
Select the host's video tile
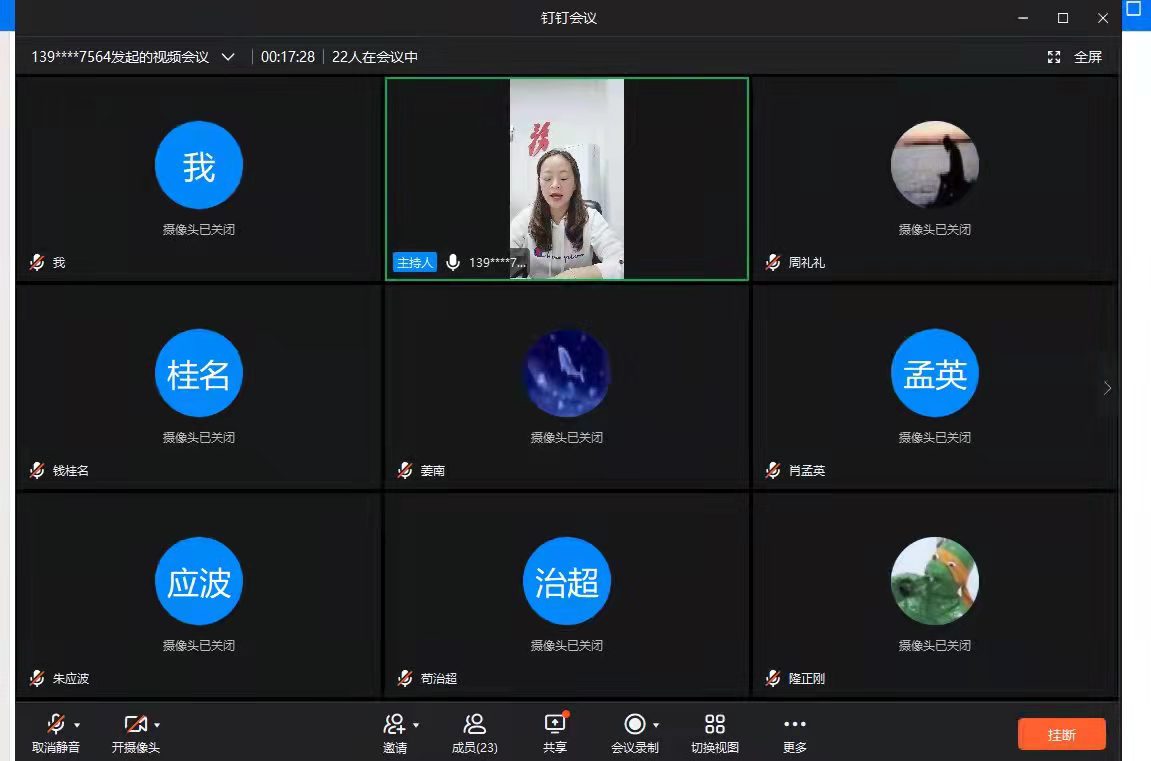point(567,178)
